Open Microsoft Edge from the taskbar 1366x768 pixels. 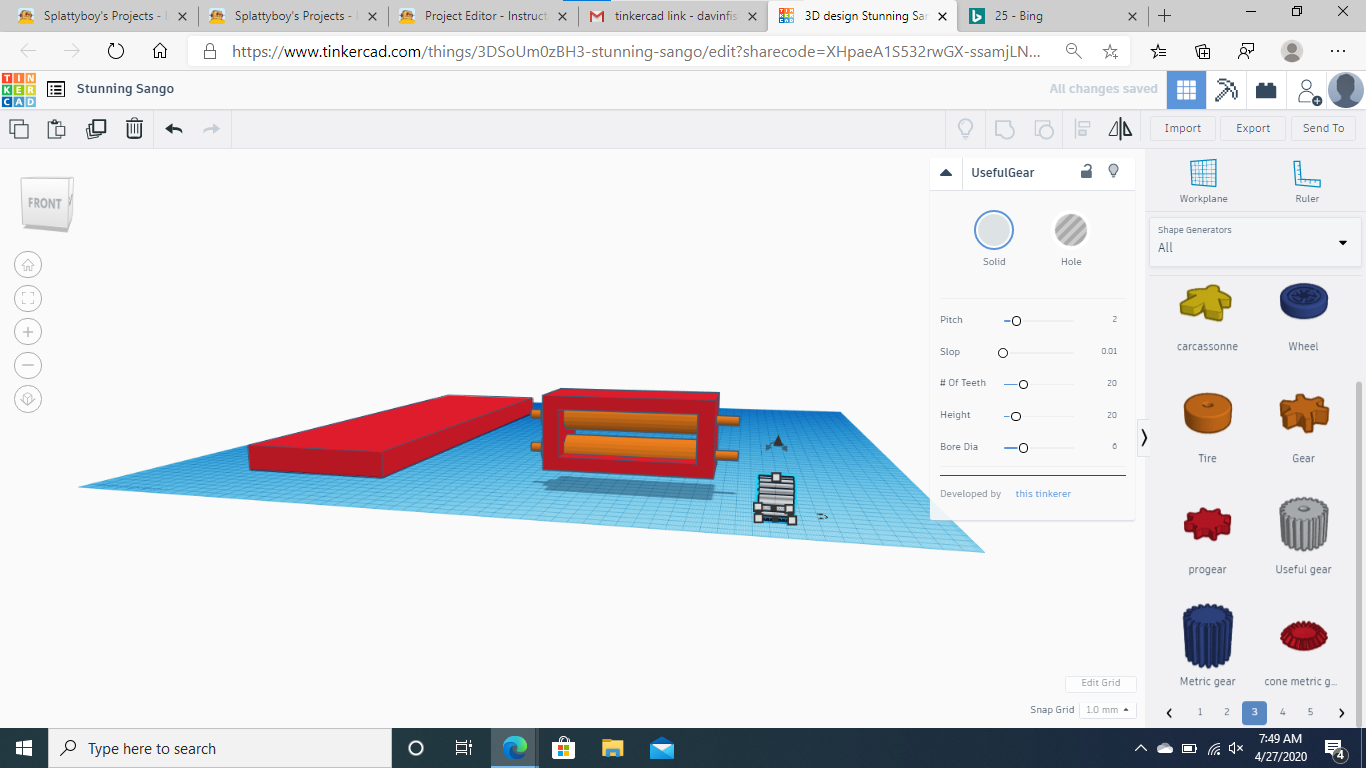(515, 748)
